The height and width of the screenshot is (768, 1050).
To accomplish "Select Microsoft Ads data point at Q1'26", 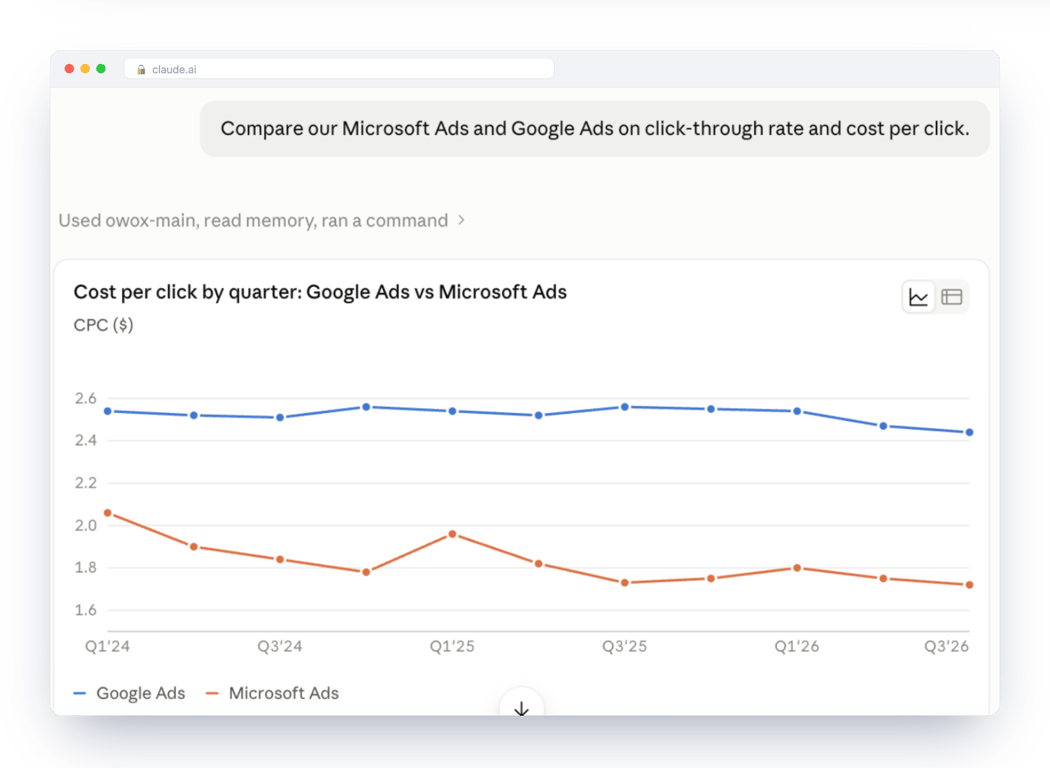I will tap(797, 568).
